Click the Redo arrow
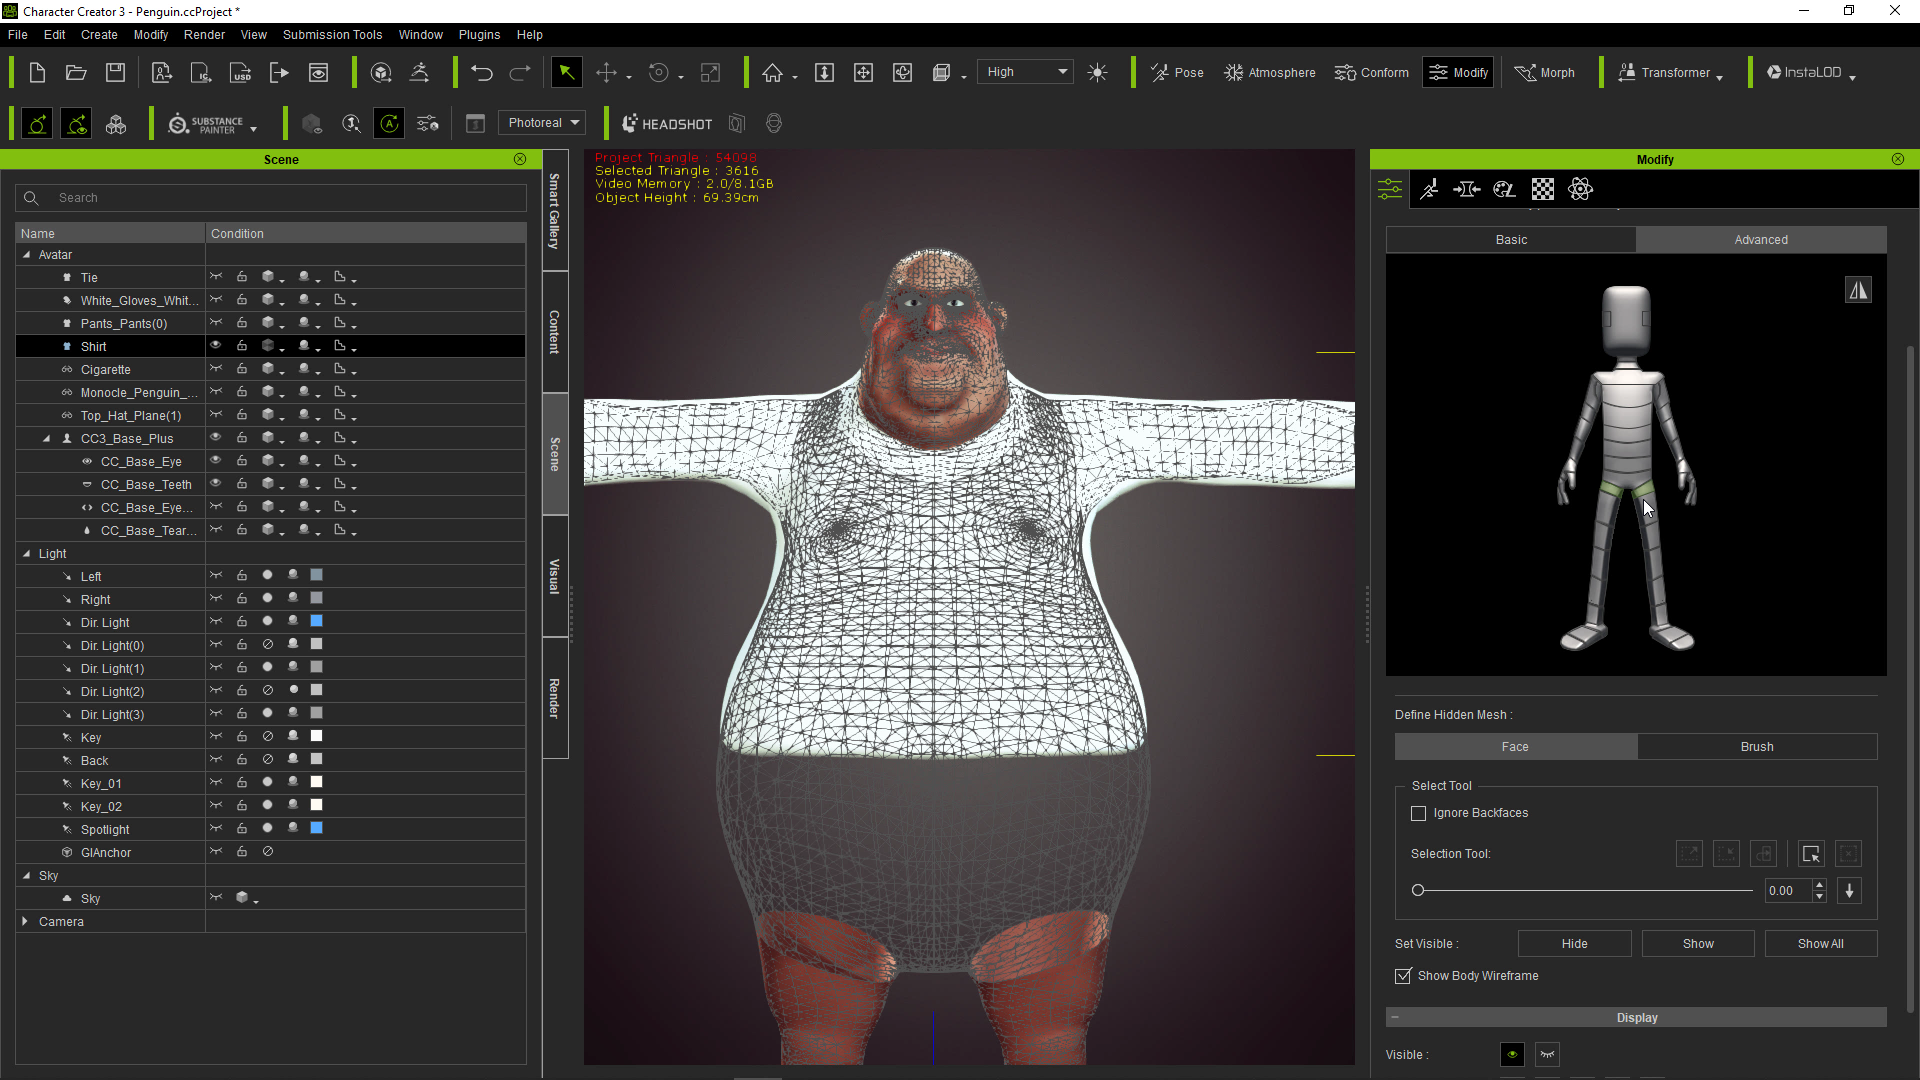The height and width of the screenshot is (1080, 1920). tap(520, 73)
